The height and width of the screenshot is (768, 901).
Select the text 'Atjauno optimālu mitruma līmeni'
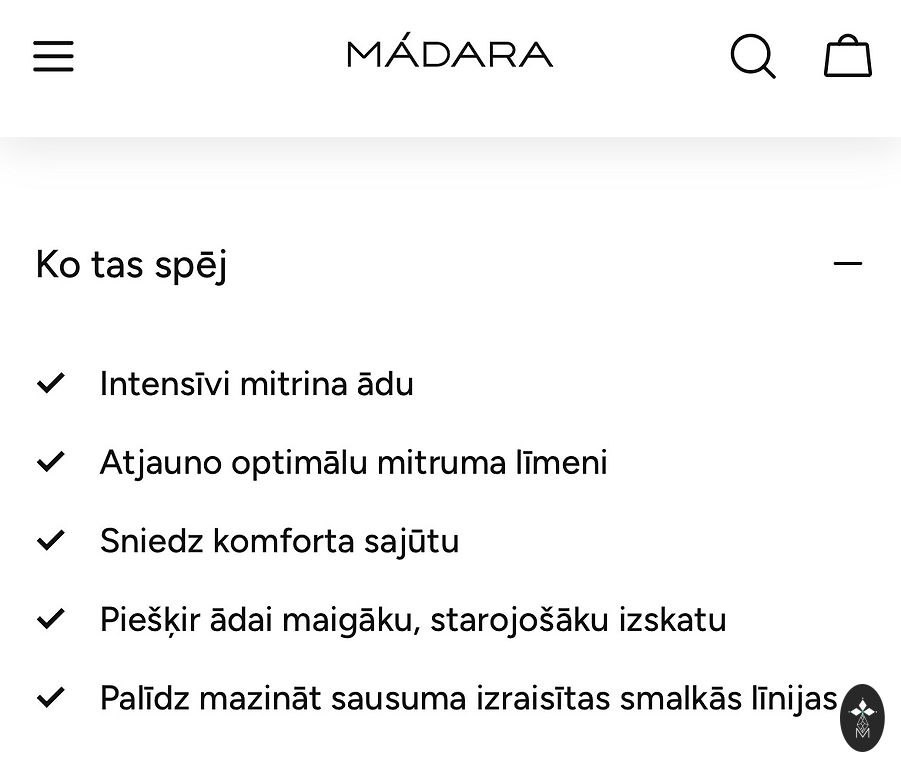[353, 463]
